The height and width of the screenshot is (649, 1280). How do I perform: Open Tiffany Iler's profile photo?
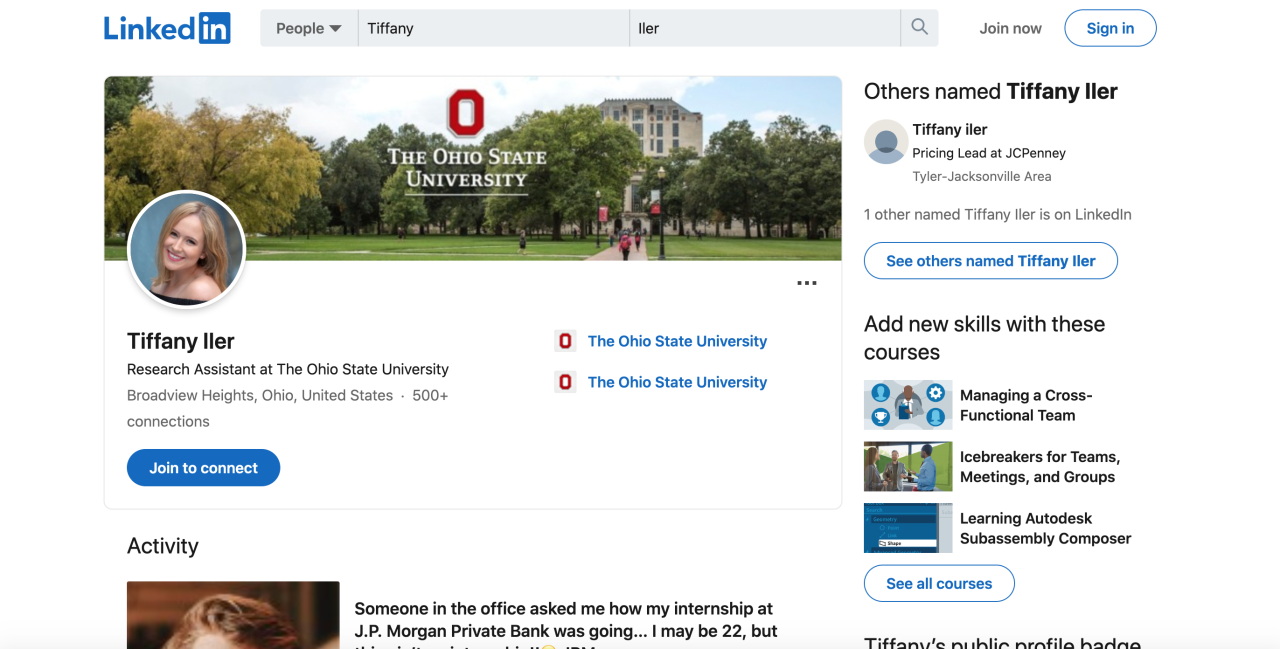(x=187, y=249)
